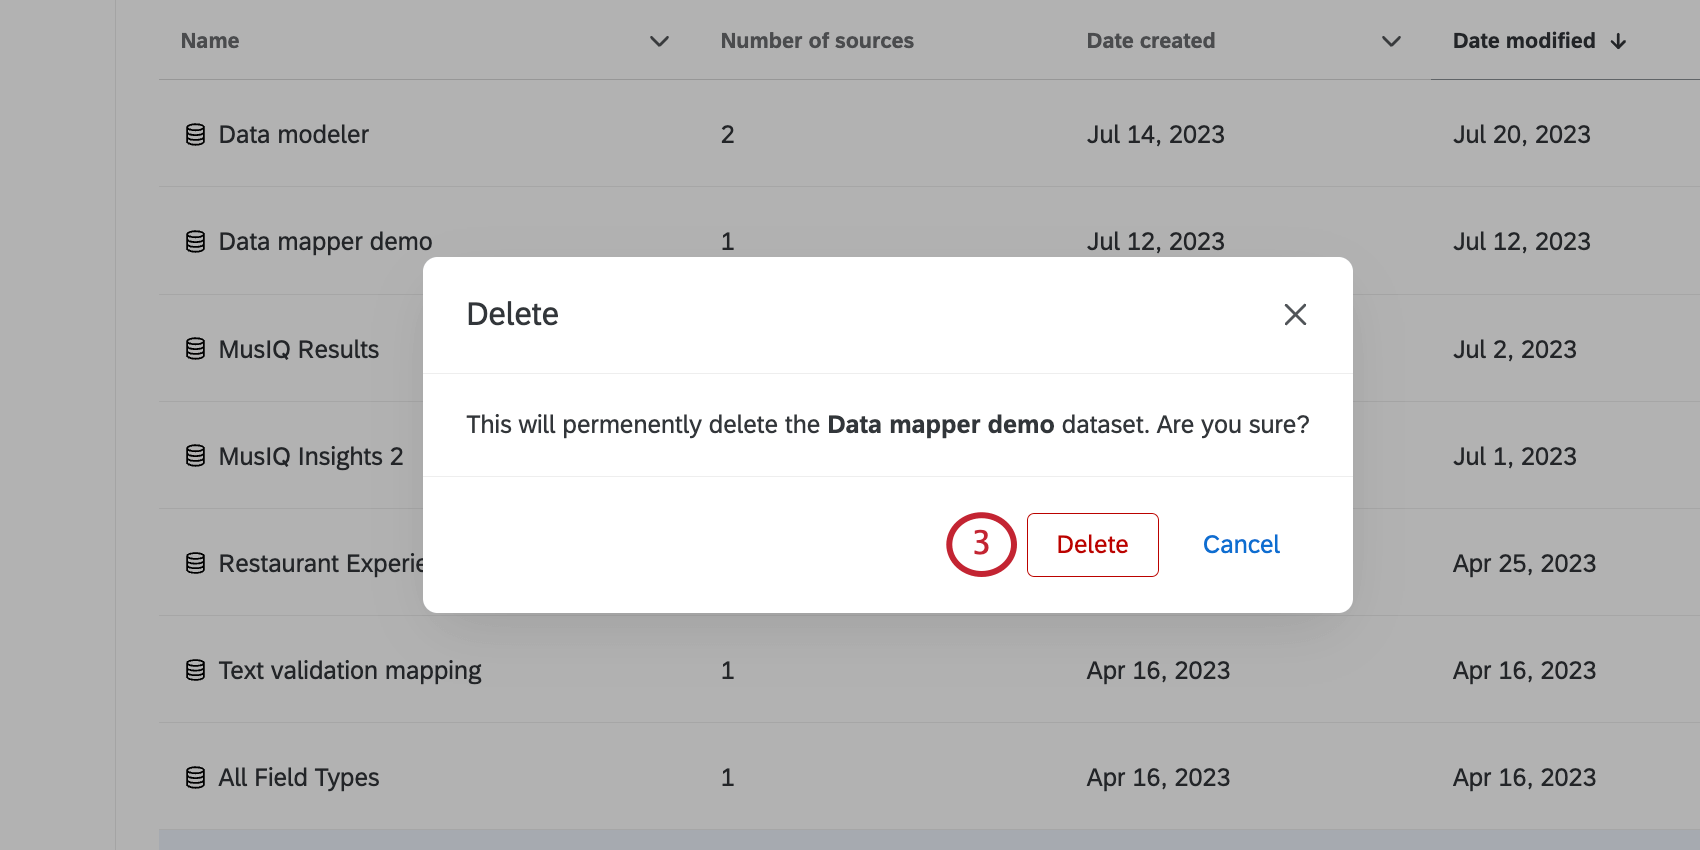Open the All Field Types dataset
Screen dimensions: 1700x850
click(x=299, y=777)
